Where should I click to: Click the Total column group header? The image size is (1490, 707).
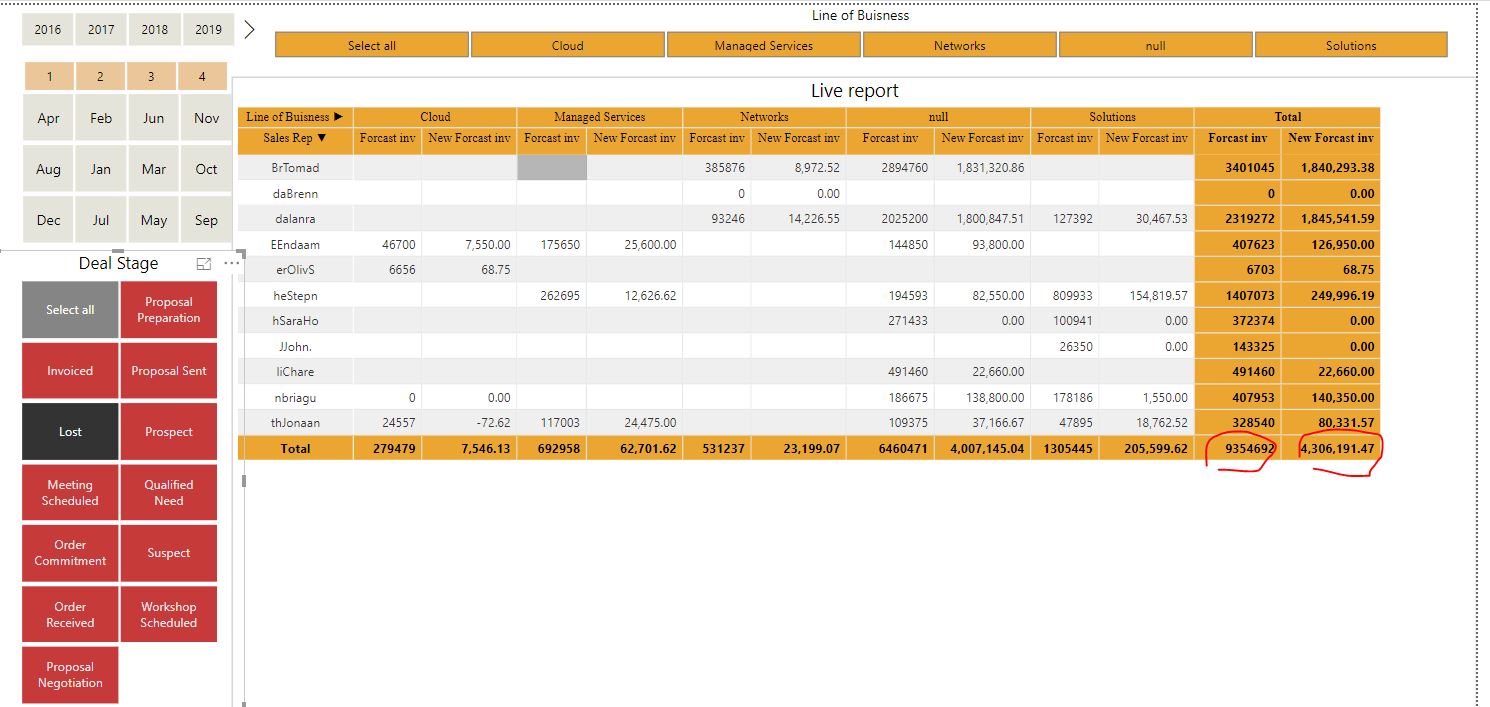pos(1287,117)
